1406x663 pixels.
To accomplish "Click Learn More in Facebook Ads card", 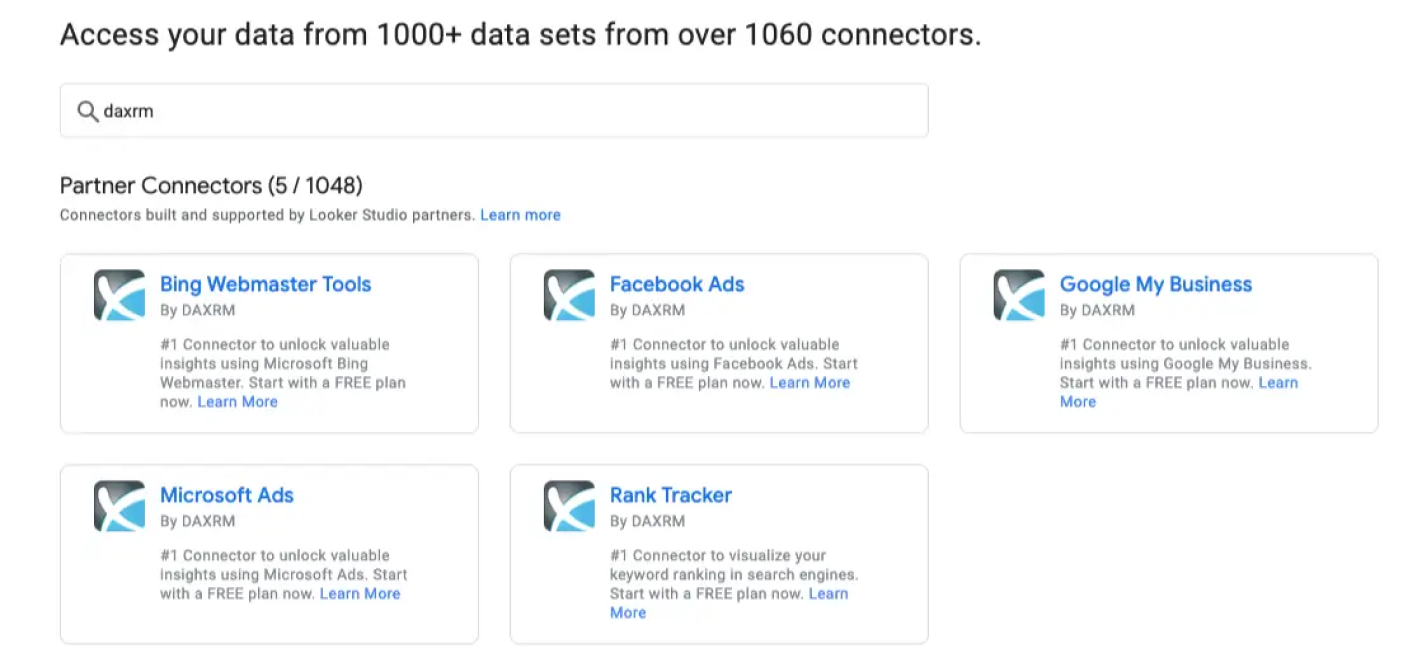I will tap(810, 383).
